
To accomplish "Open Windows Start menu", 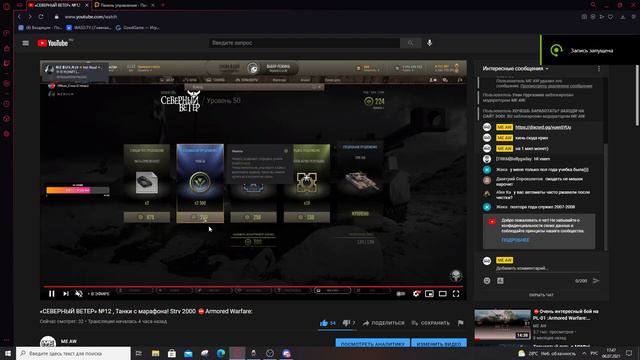I will pyautogui.click(x=8, y=353).
